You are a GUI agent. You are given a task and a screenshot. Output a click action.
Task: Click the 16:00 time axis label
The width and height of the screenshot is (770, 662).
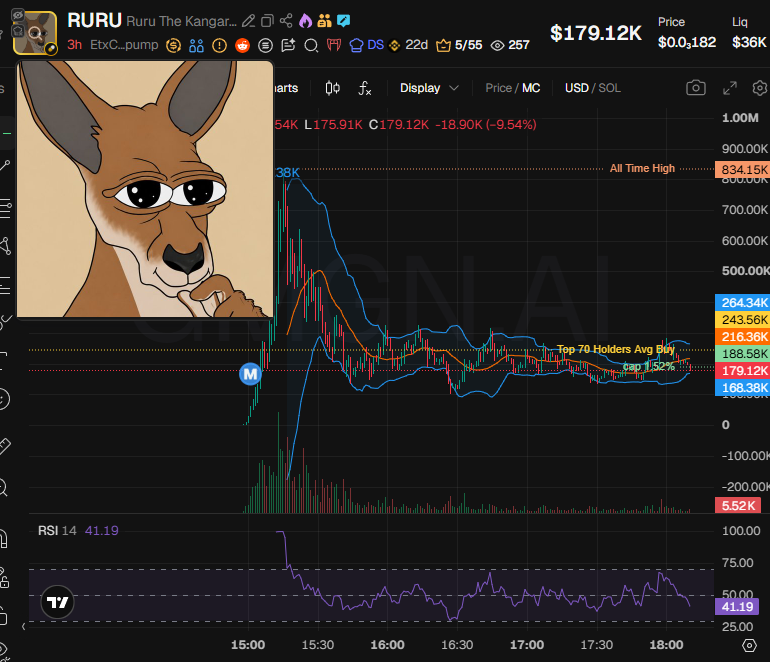pos(387,645)
